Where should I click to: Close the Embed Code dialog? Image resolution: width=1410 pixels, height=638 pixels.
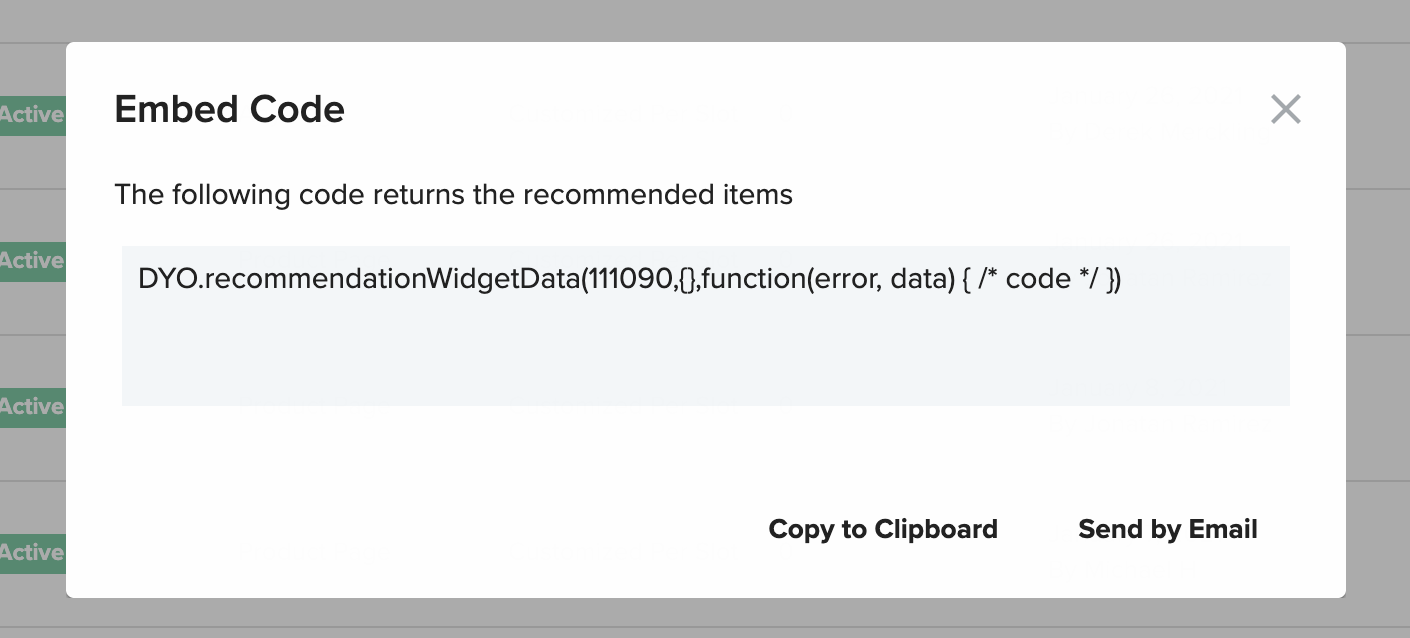(1285, 109)
